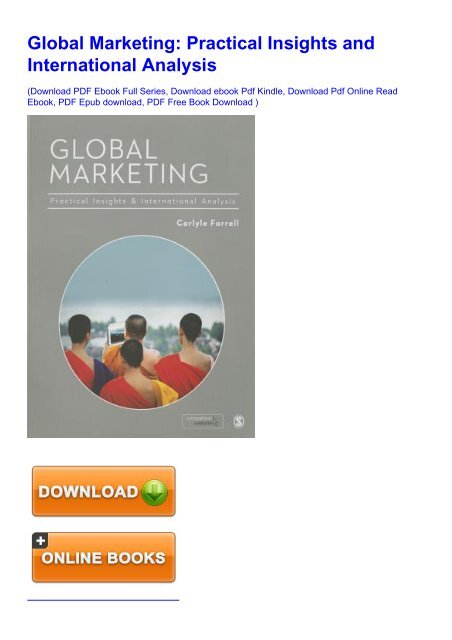This screenshot has width=452, height=640.
Task: Click "International Analysis" second title line
Action: pos(122,65)
